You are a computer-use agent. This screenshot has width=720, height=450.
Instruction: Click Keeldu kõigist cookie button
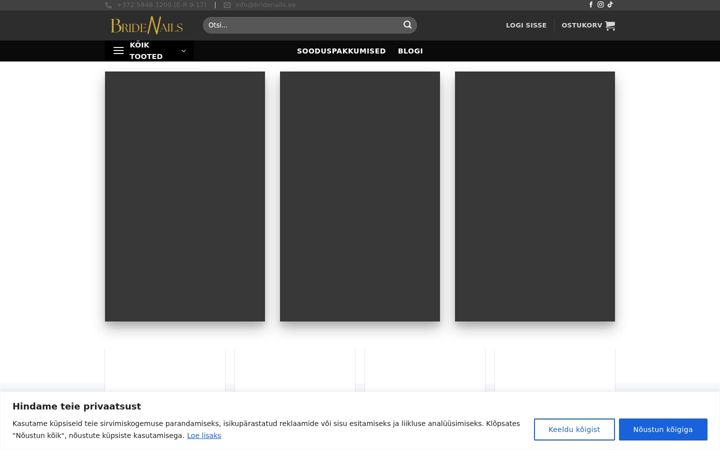[574, 429]
